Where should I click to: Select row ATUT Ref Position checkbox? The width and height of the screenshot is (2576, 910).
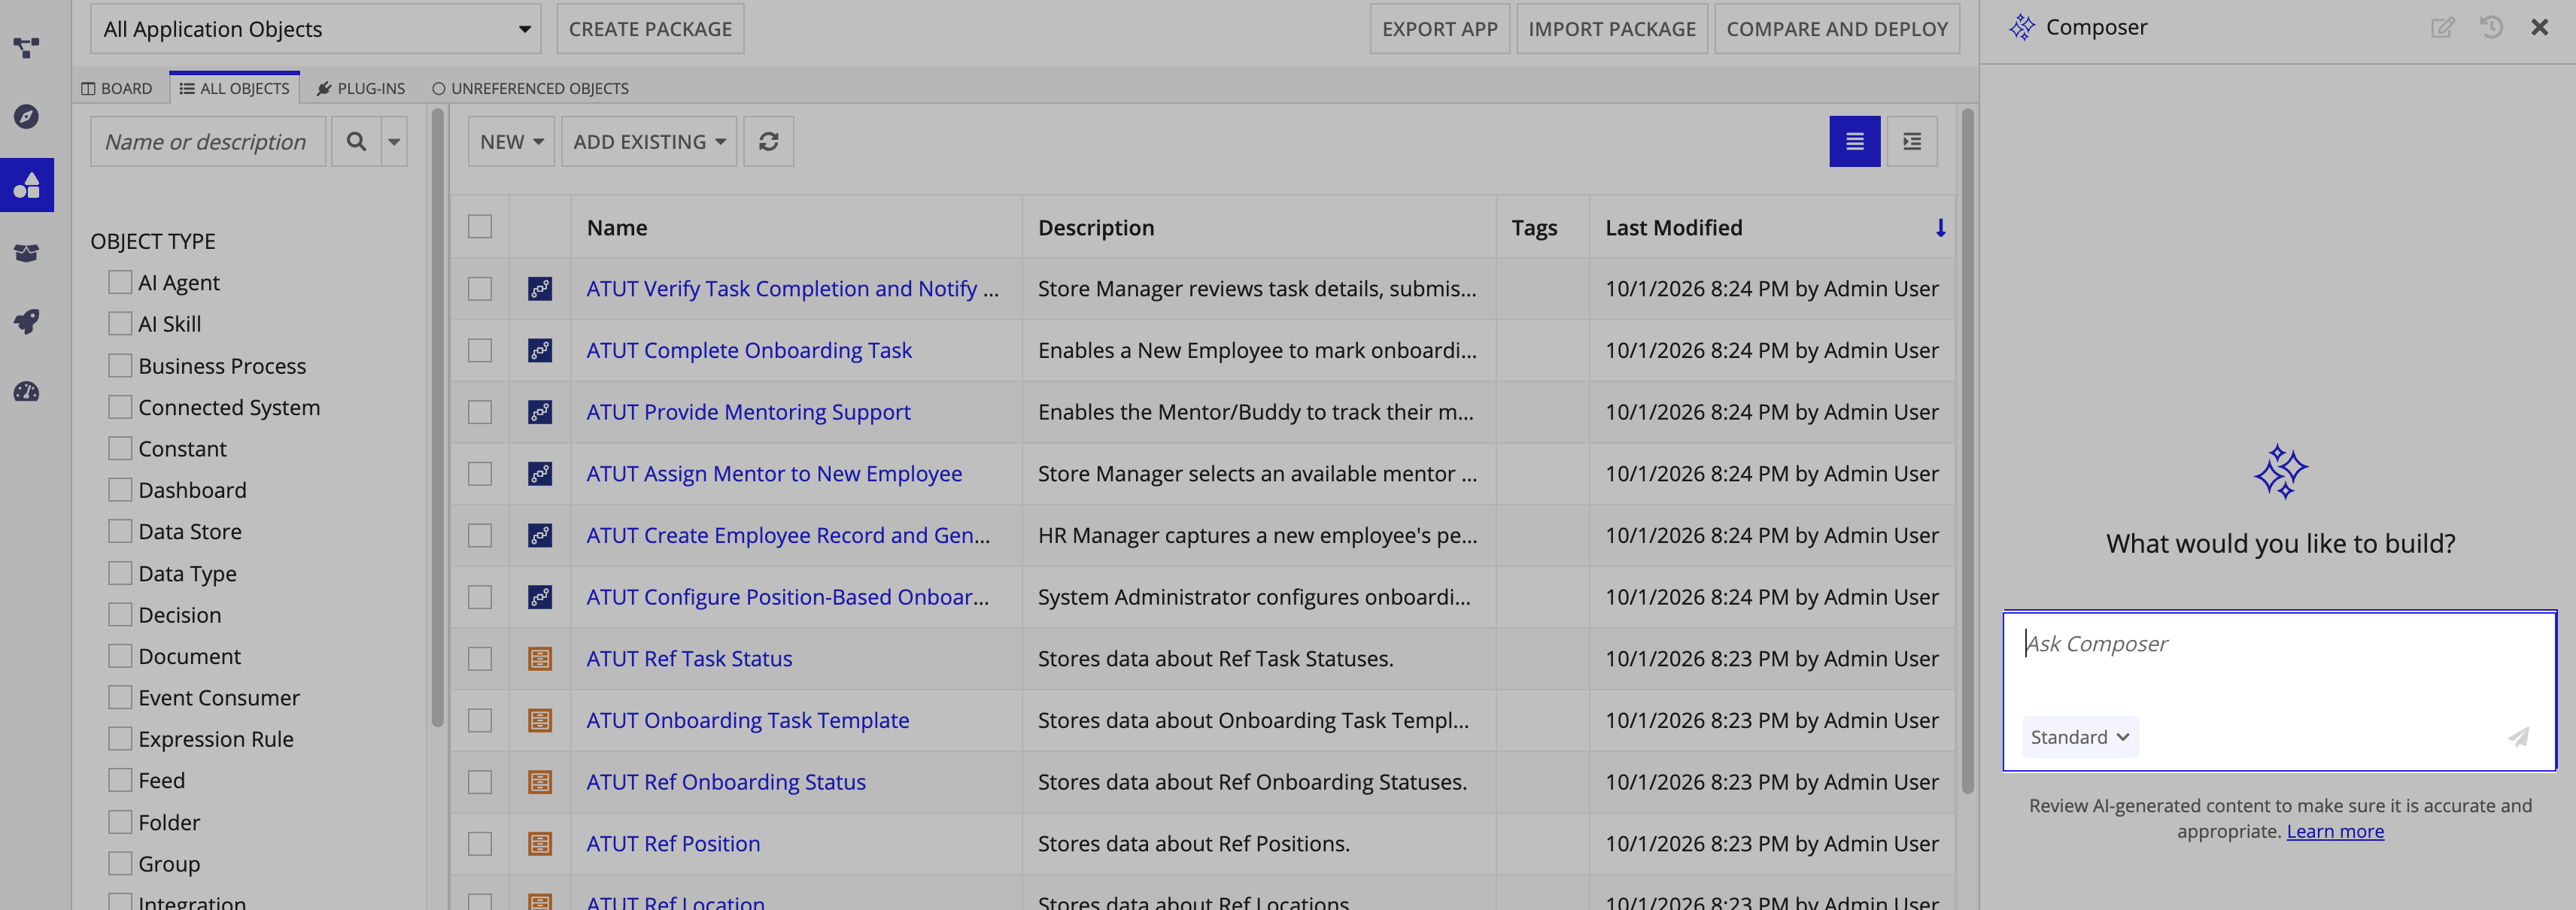tap(480, 844)
